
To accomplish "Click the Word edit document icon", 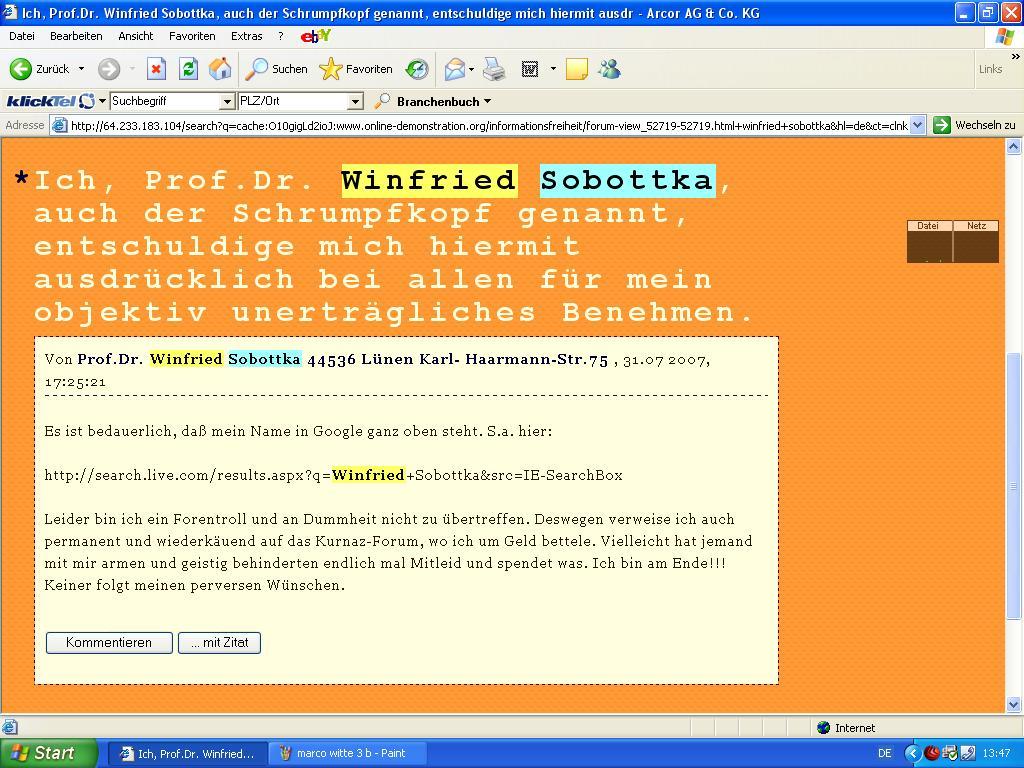I will point(530,69).
